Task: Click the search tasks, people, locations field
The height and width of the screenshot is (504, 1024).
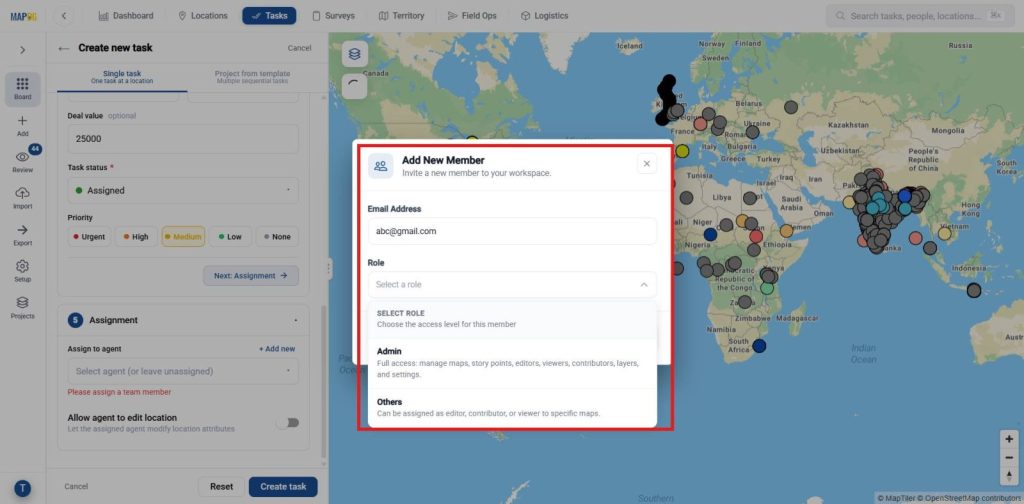Action: click(921, 16)
